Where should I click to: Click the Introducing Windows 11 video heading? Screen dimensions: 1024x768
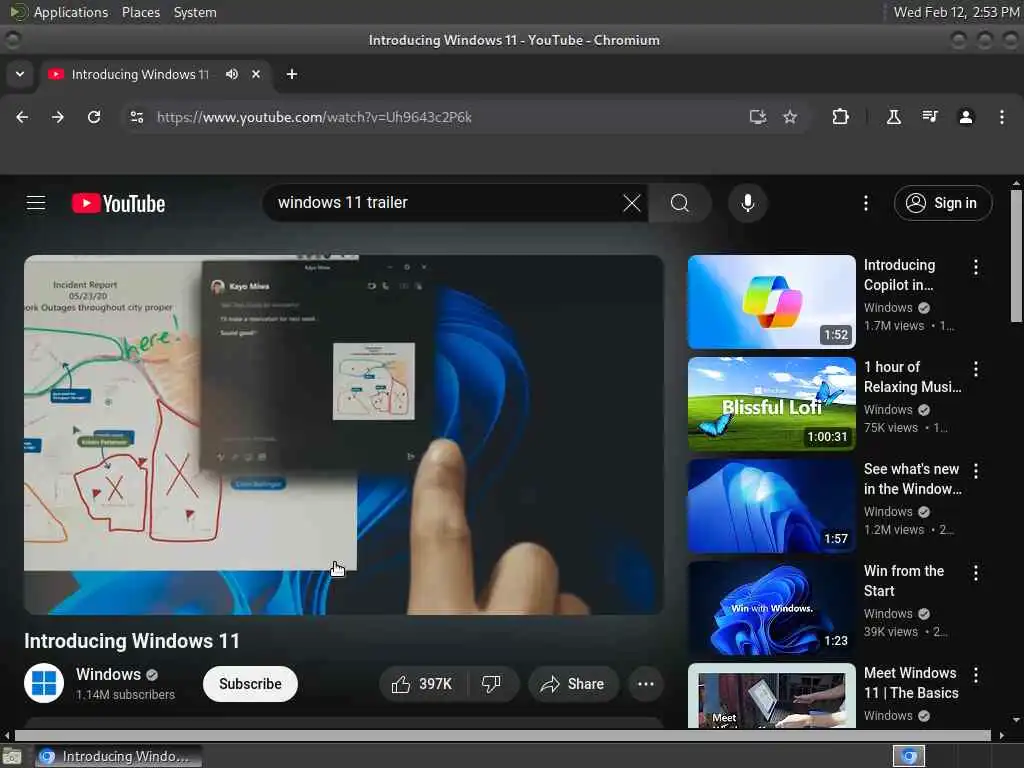[x=132, y=641]
